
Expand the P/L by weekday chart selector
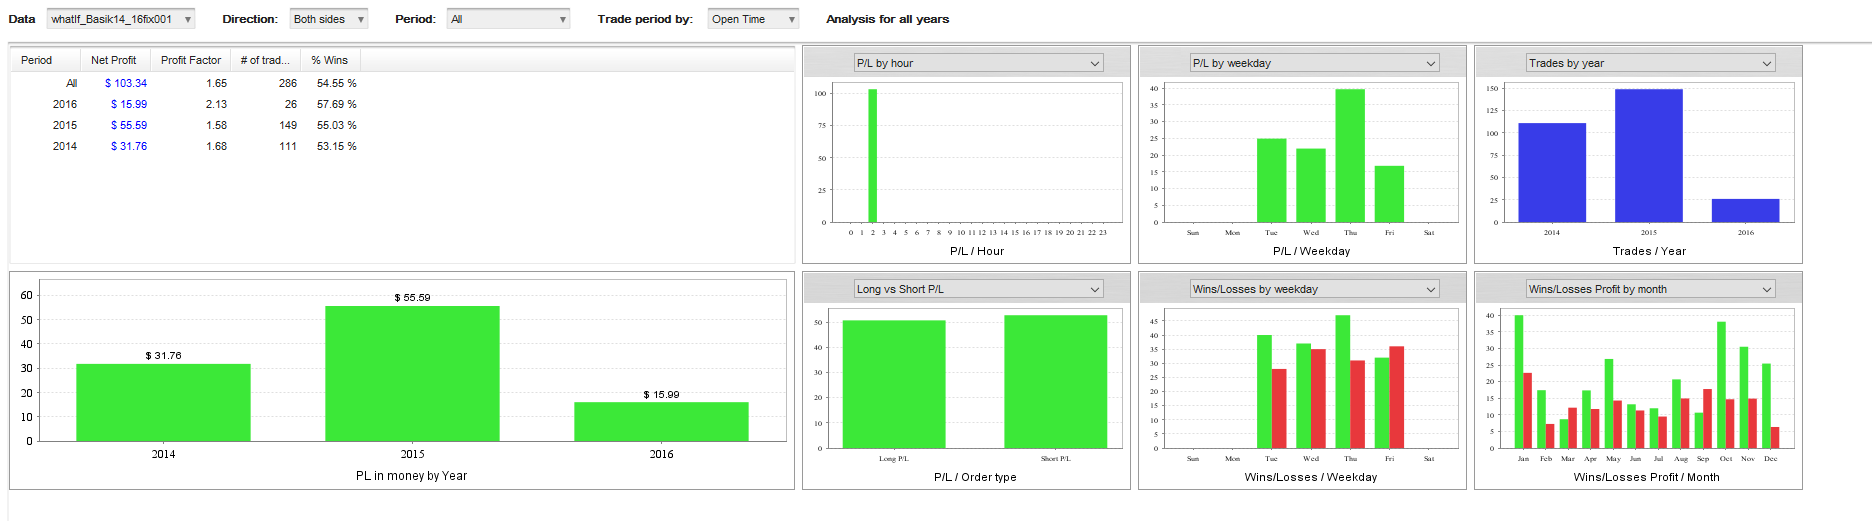1315,63
